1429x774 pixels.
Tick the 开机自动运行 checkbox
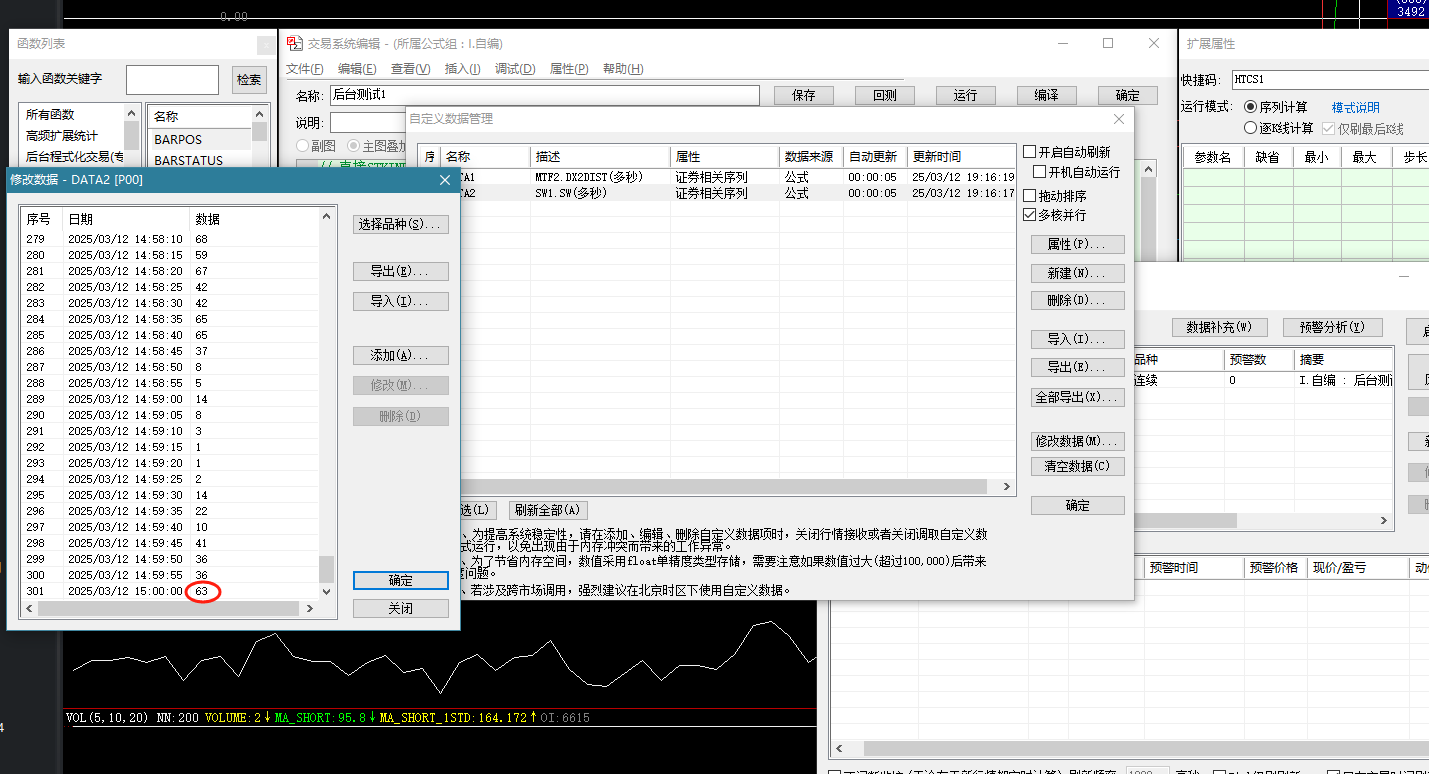(x=1040, y=172)
